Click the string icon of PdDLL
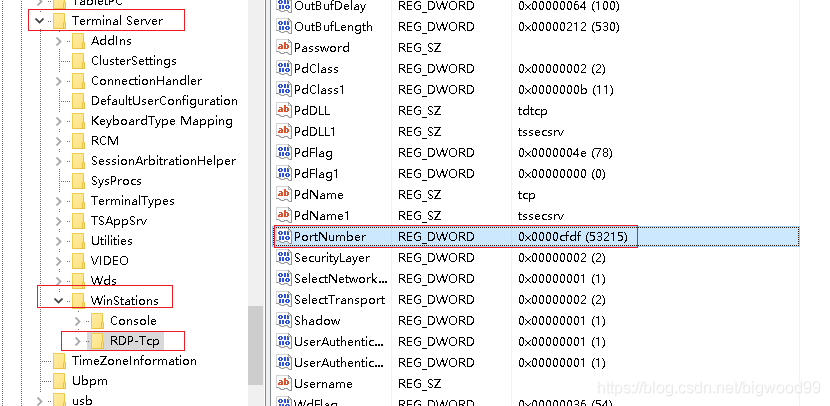Image resolution: width=830 pixels, height=406 pixels. pos(284,110)
